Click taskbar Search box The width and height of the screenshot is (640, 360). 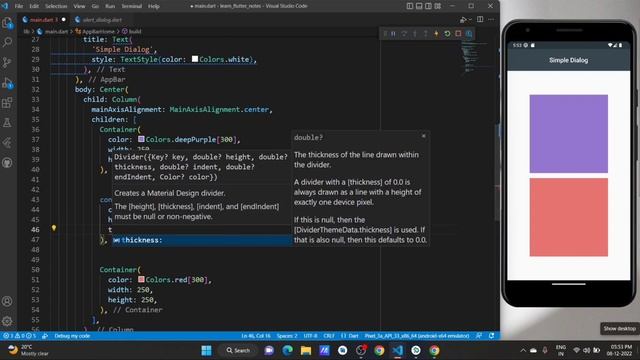pos(238,350)
